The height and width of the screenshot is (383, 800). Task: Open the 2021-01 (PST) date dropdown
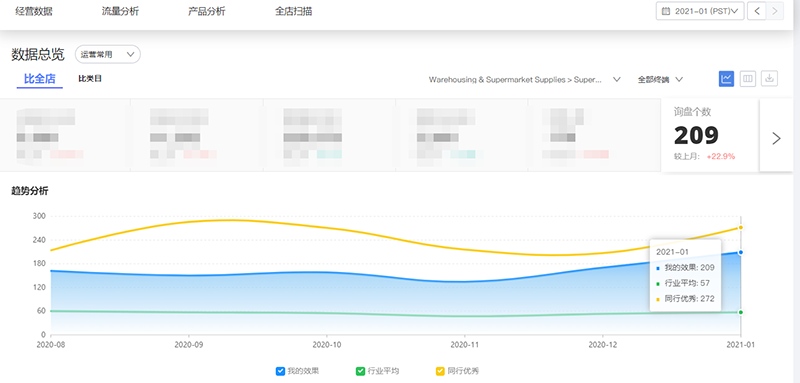[x=700, y=11]
